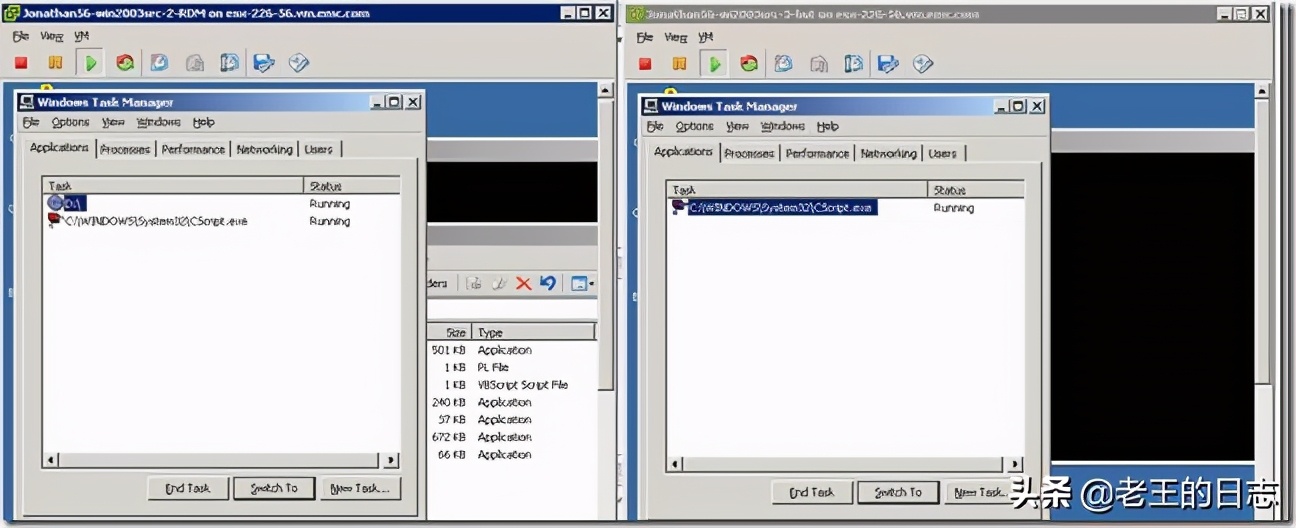Screen dimensions: 1296x528
Task: Click the Reset VM icon in right console
Action: pos(749,64)
